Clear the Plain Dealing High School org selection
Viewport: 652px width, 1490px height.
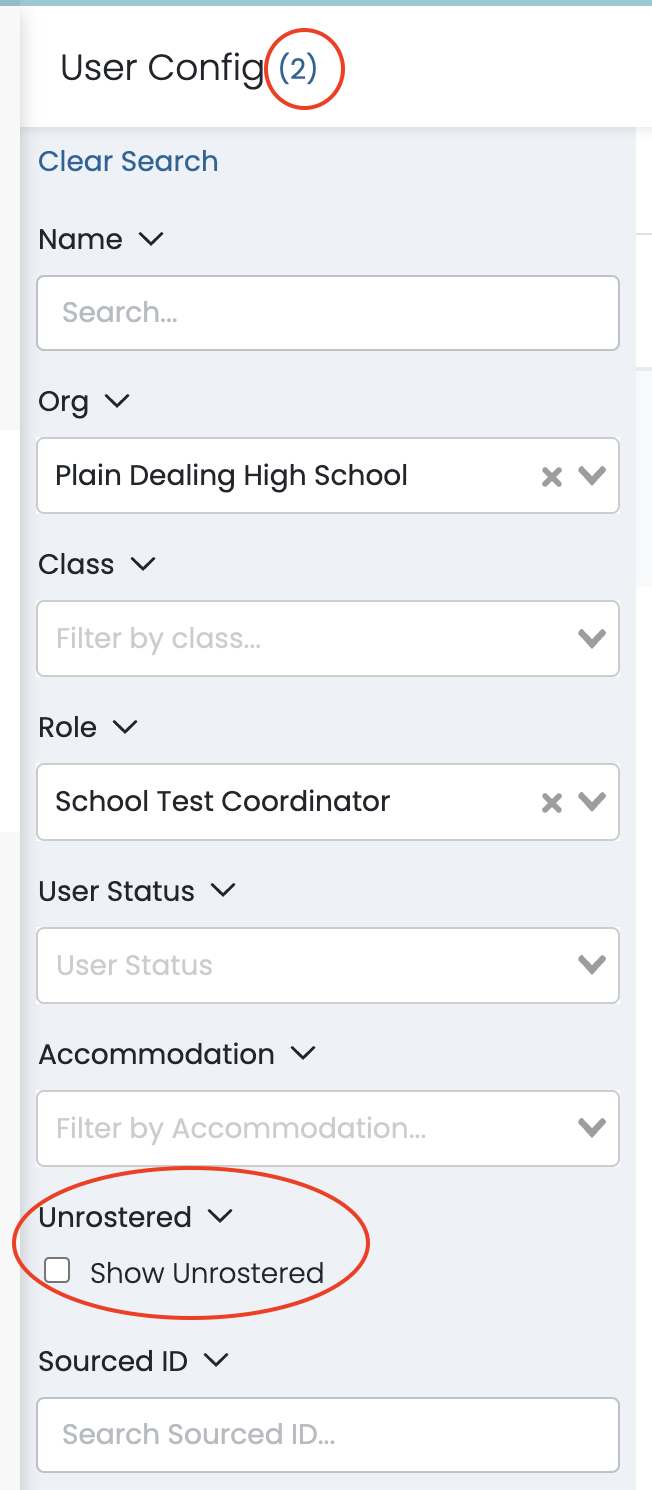click(x=551, y=476)
